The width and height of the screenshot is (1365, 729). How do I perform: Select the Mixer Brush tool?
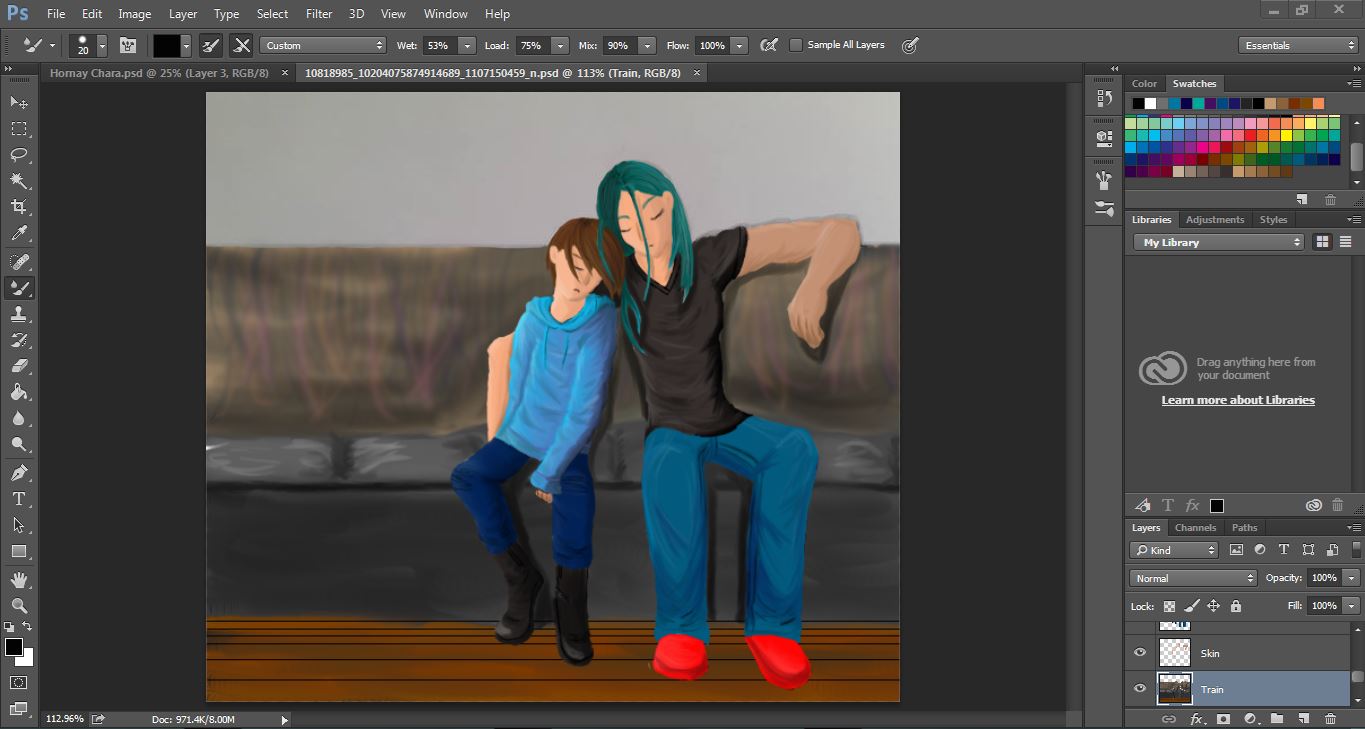tap(19, 288)
